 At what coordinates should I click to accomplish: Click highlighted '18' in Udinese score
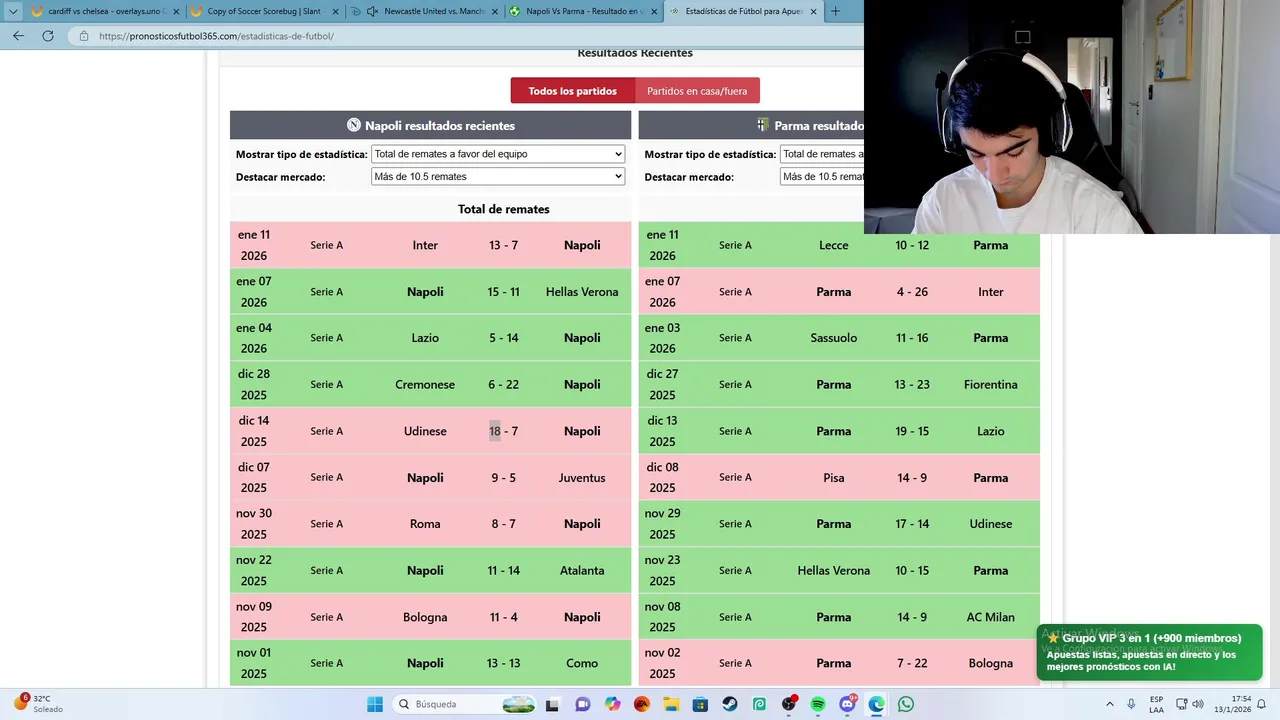pos(494,431)
